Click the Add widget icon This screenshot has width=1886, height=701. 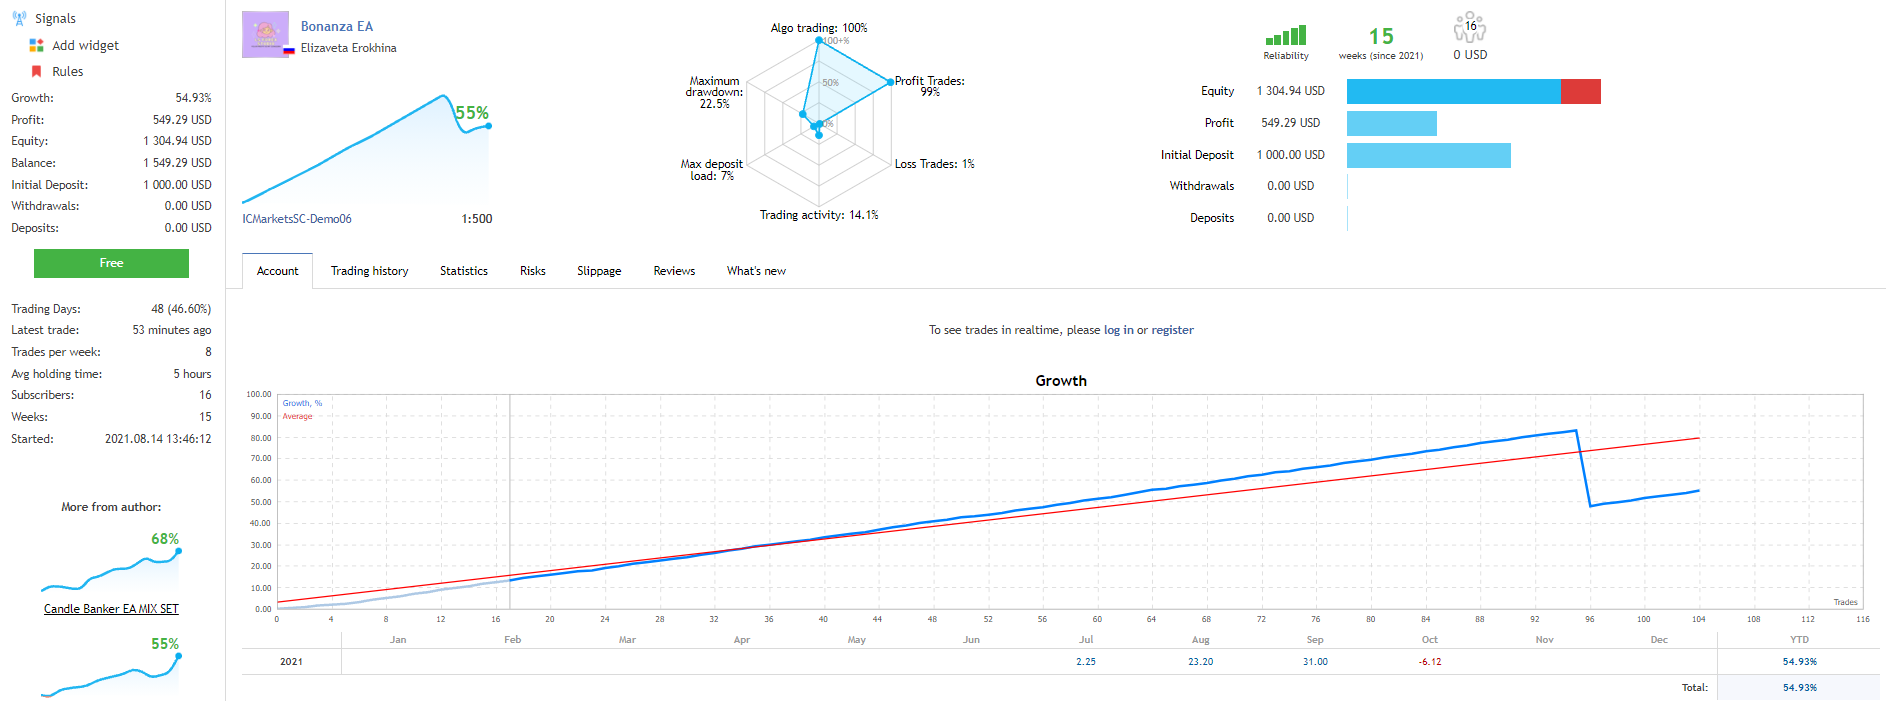36,45
